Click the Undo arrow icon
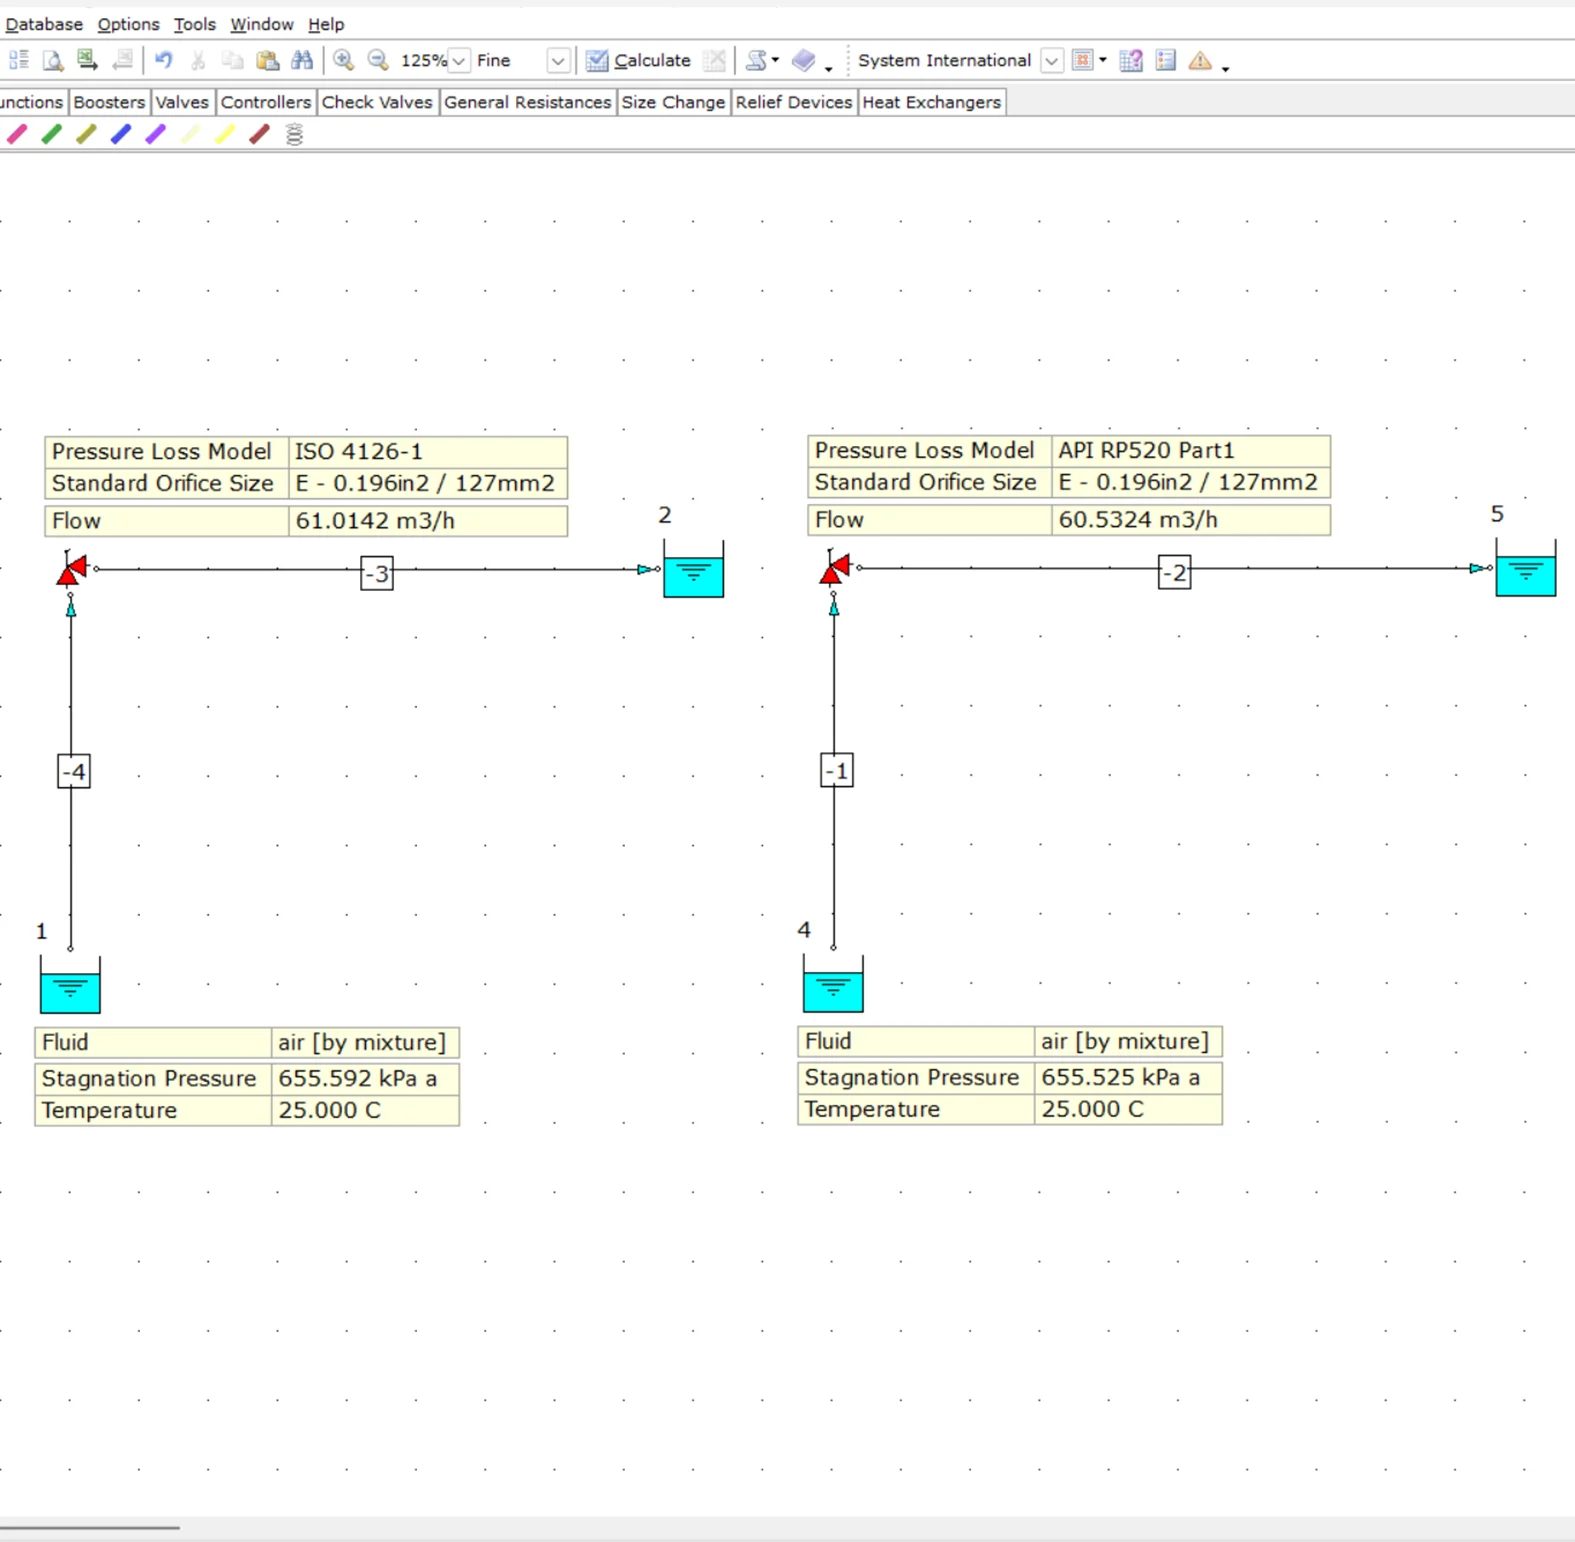This screenshot has width=1575, height=1542. click(164, 61)
